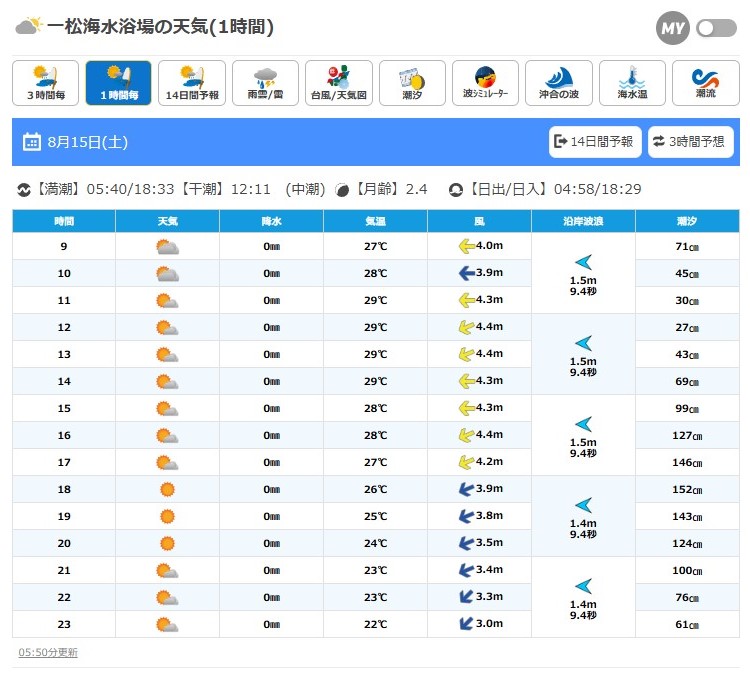
Task: Click the 時間 column header
Action: (64, 221)
